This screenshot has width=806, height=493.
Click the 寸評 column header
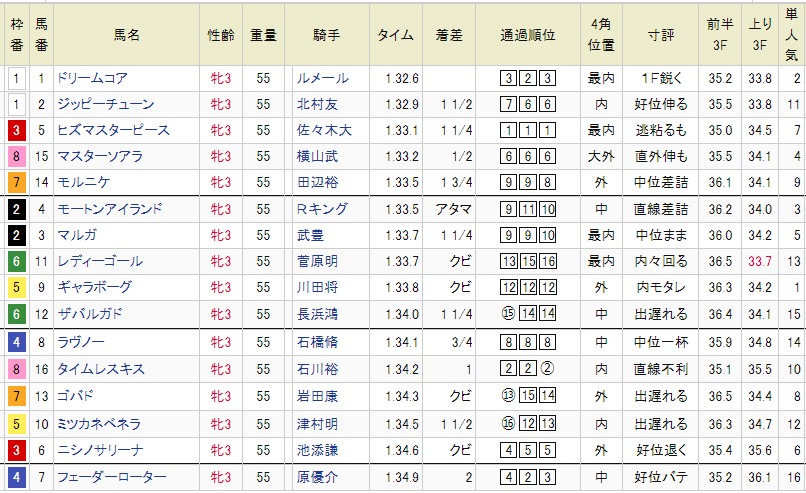click(x=664, y=34)
